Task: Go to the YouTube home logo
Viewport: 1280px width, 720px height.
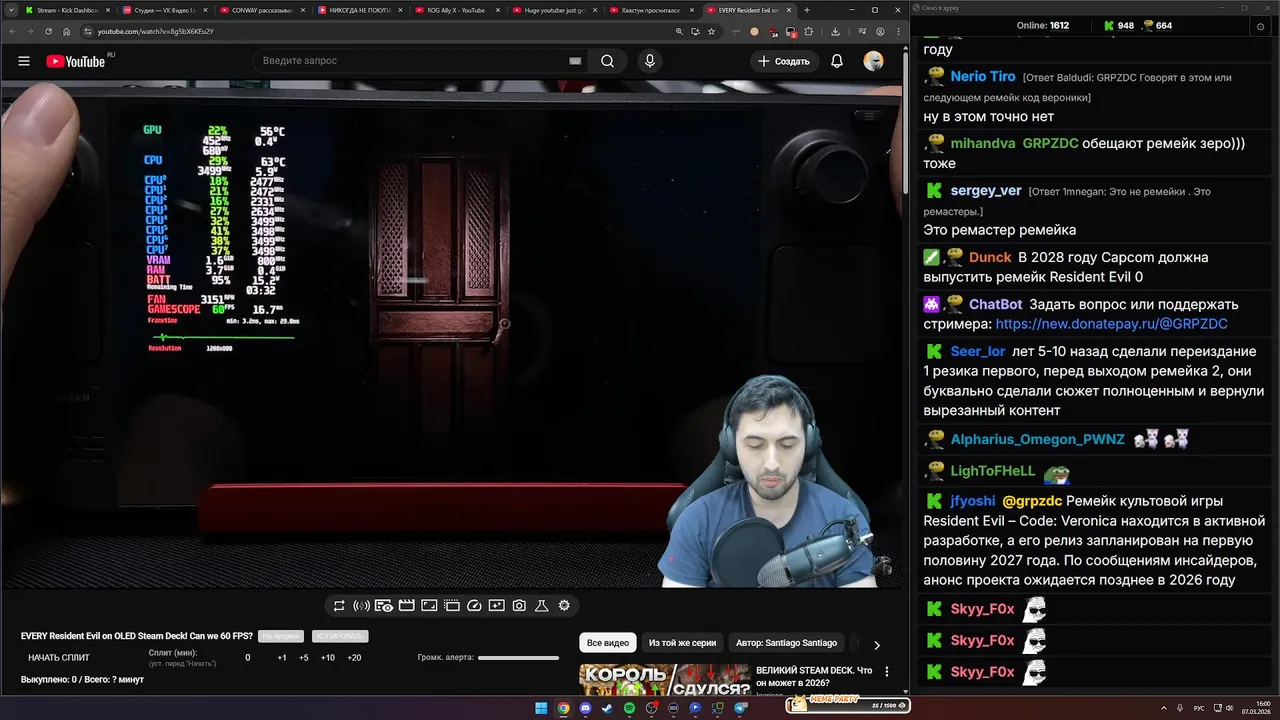Action: (76, 61)
